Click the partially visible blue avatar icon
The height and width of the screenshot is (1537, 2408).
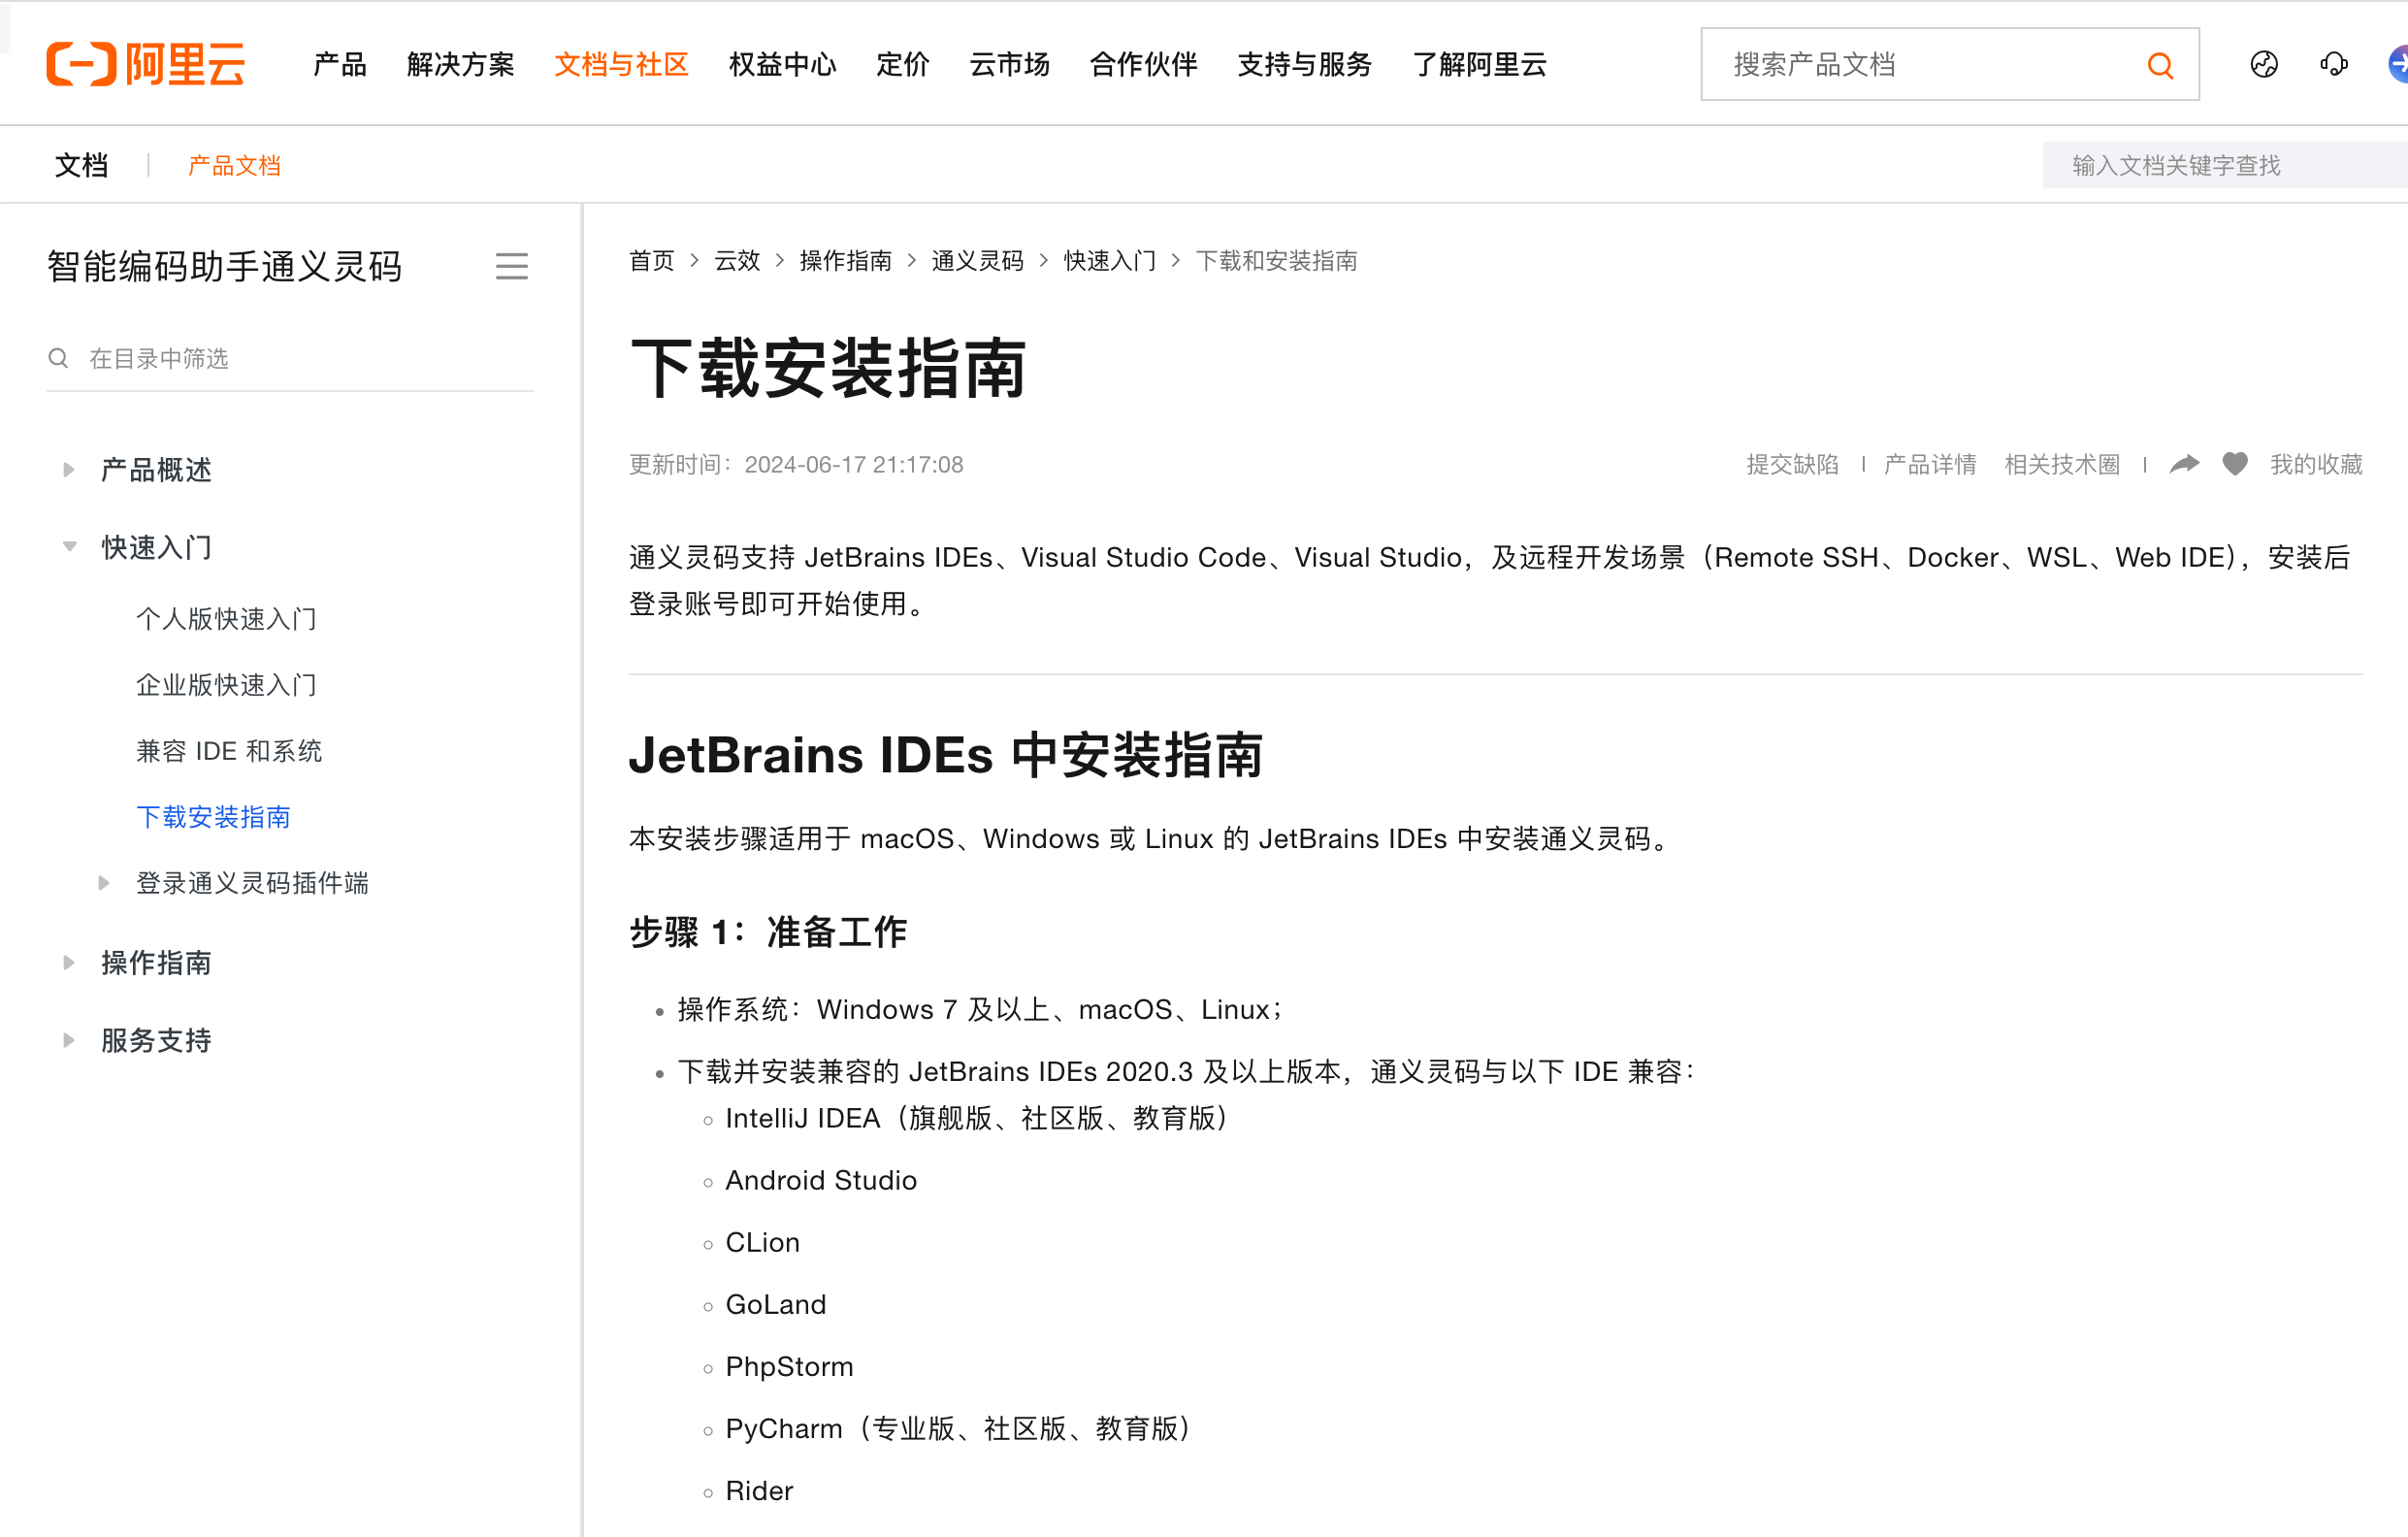pos(2397,65)
